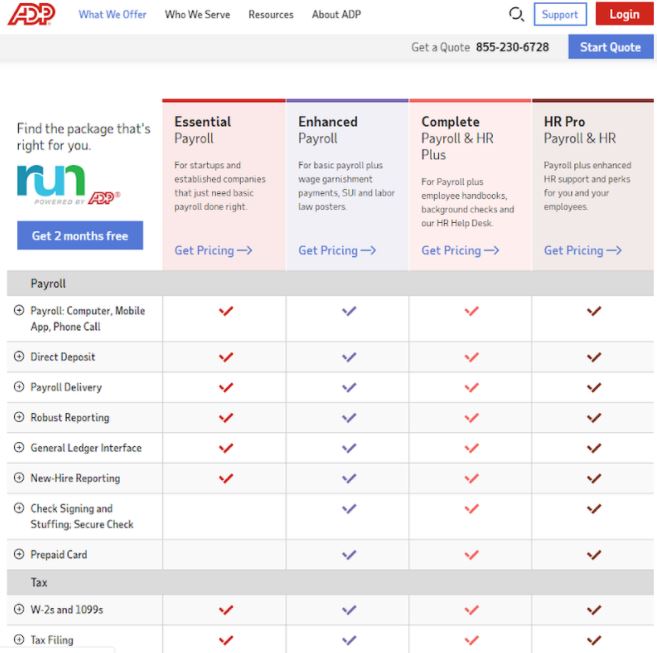The height and width of the screenshot is (653, 657).
Task: Click Essential checkmark for Payroll: Computer row
Action: point(226,311)
